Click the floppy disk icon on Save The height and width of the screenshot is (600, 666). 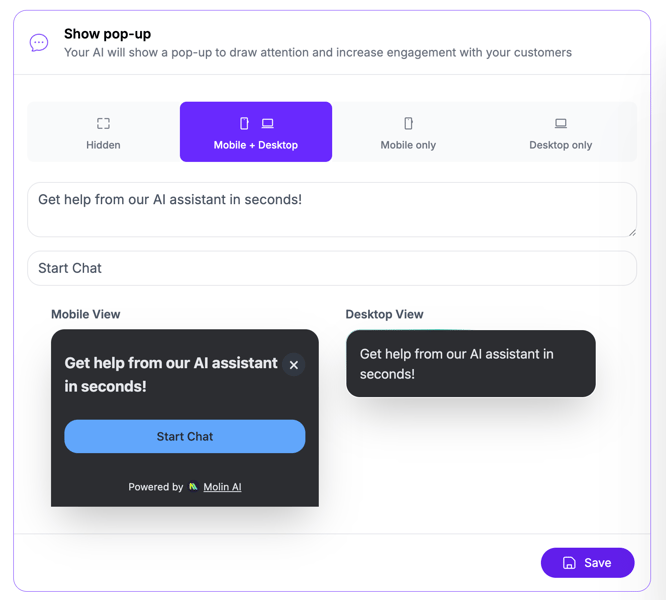click(x=569, y=563)
